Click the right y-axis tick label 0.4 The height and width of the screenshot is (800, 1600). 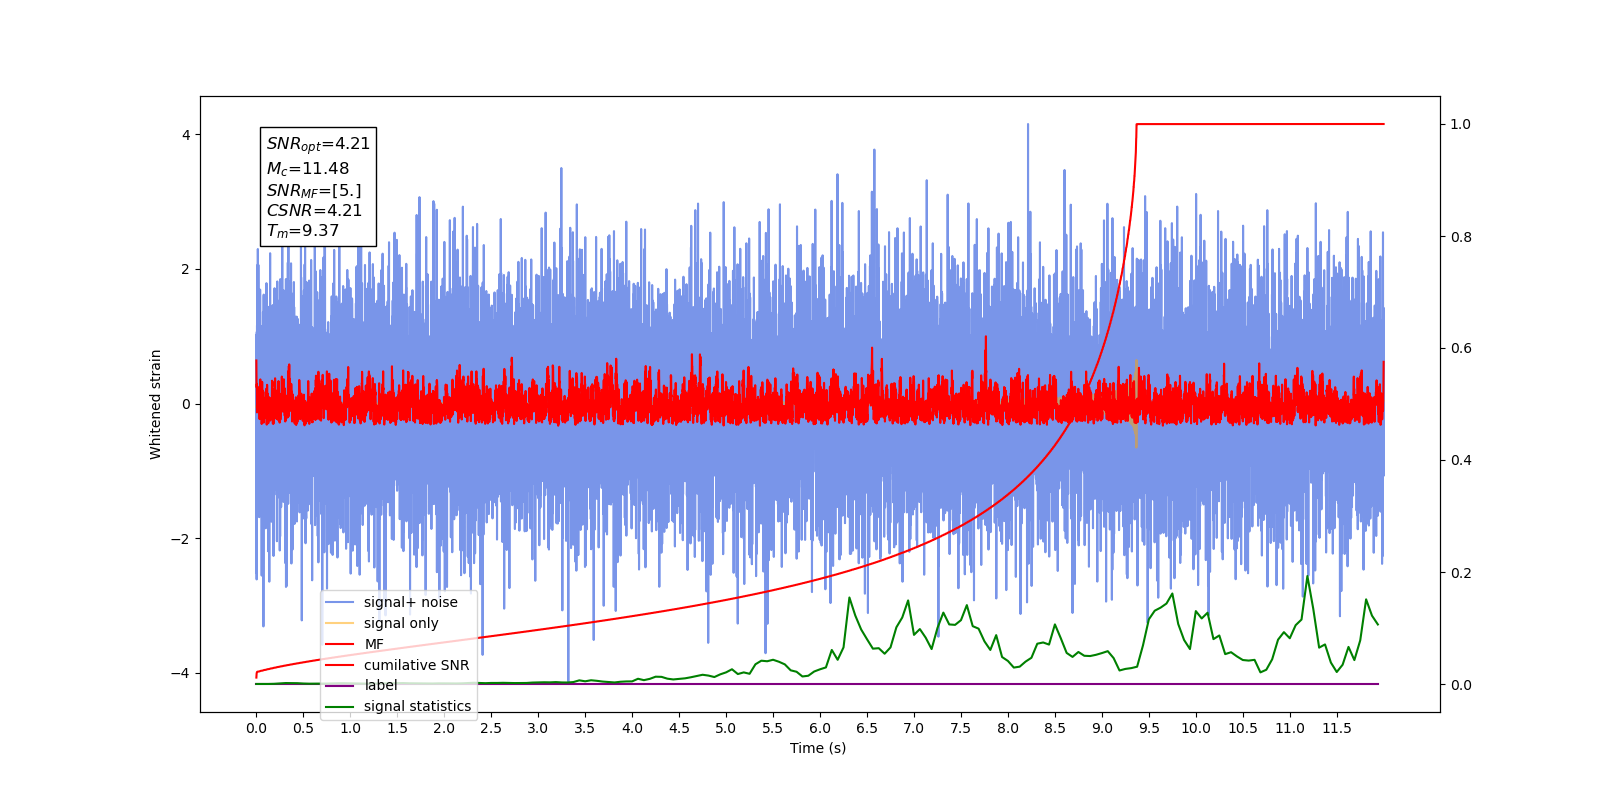[x=1461, y=460]
